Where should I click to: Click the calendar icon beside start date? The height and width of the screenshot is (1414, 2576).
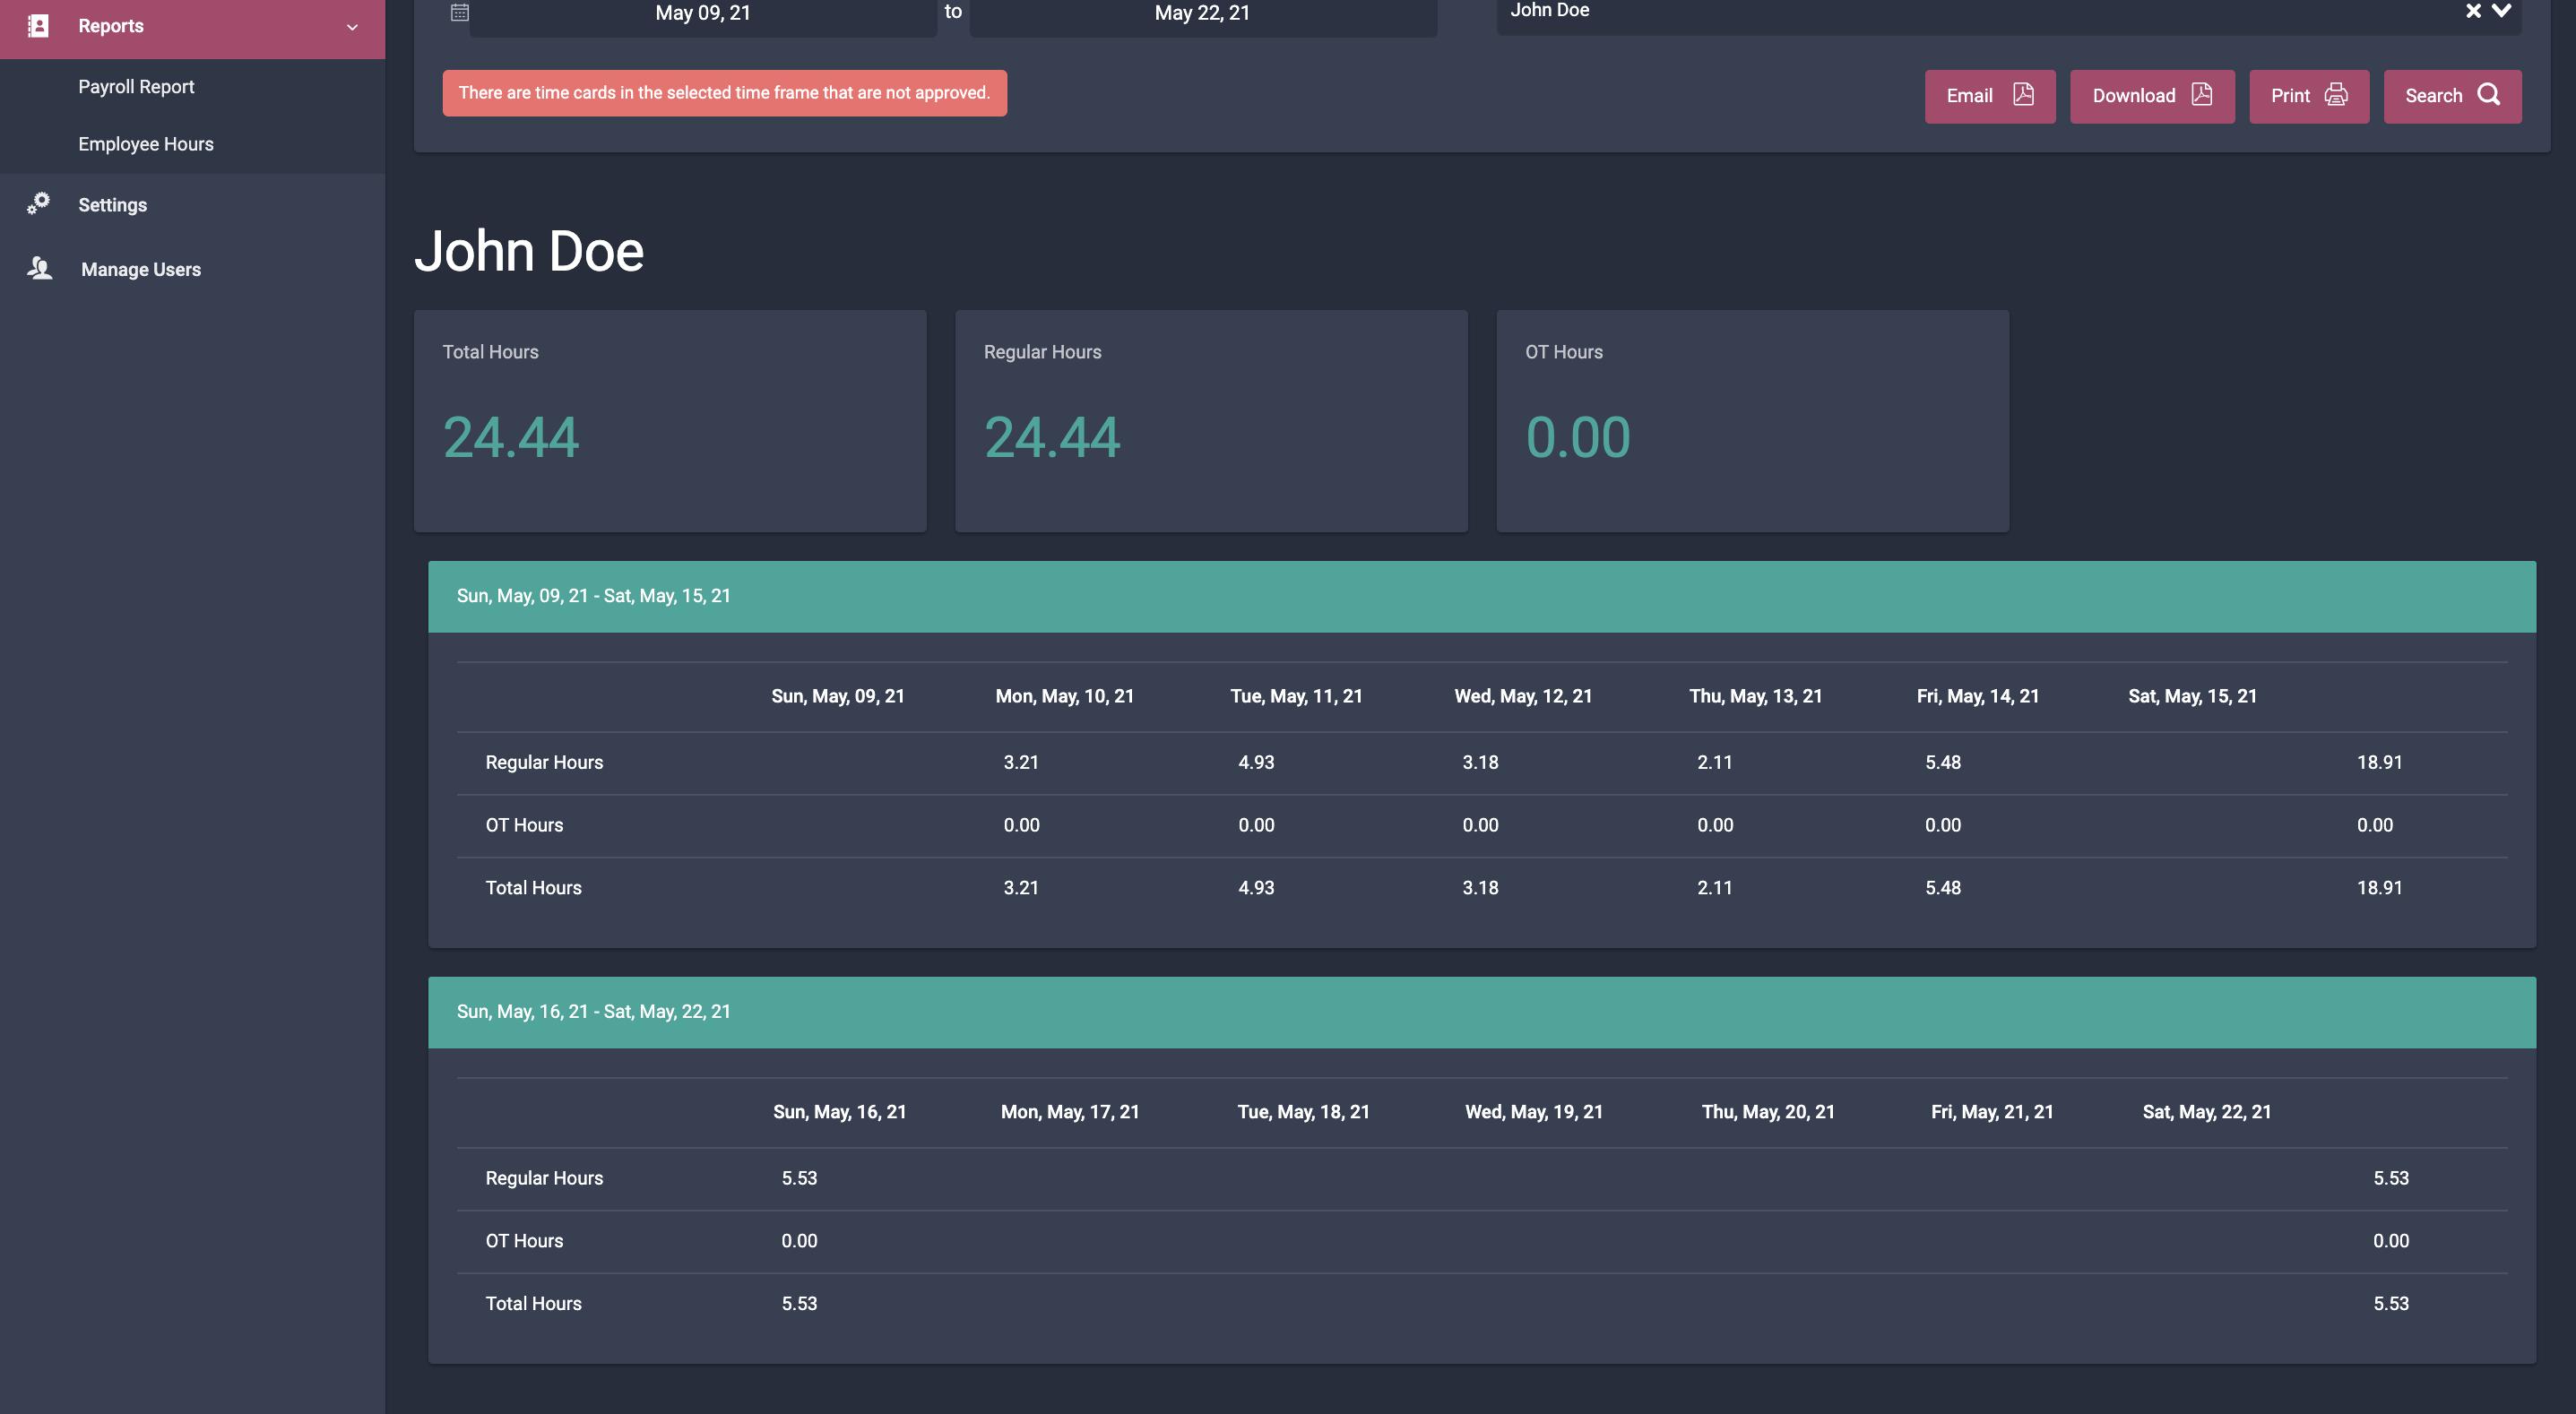[x=459, y=13]
